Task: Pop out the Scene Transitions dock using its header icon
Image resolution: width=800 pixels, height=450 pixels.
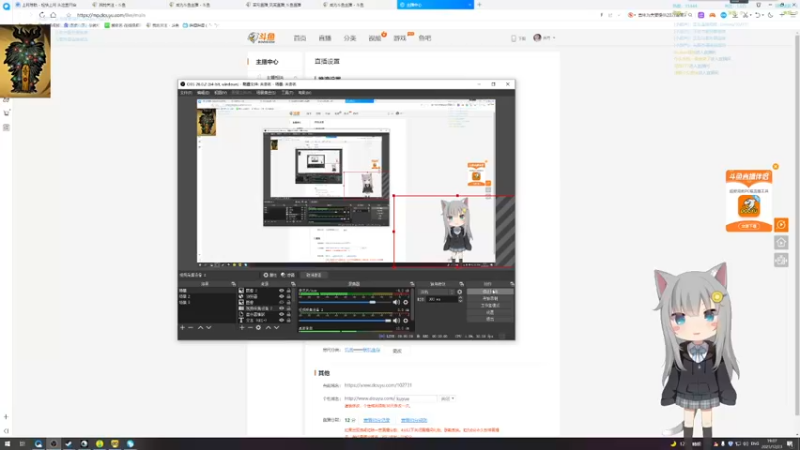Action: point(461,284)
